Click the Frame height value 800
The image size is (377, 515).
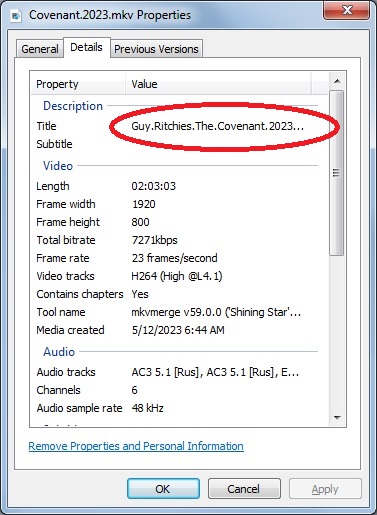tap(140, 222)
